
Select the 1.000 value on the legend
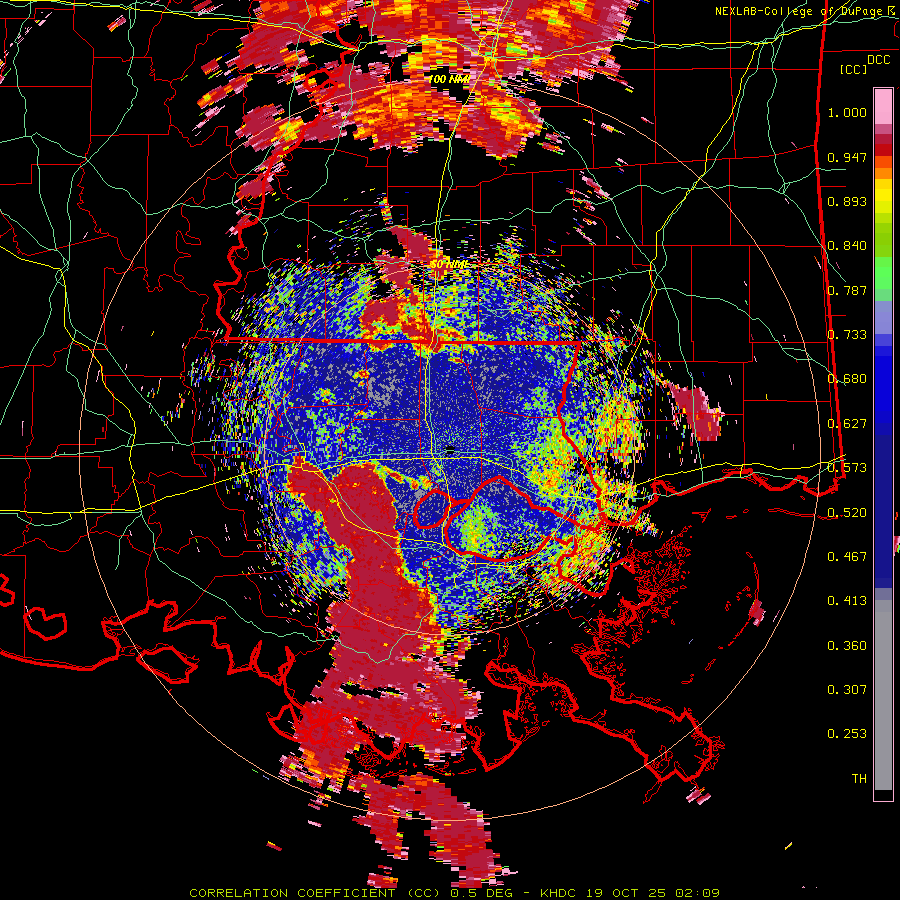(x=847, y=112)
